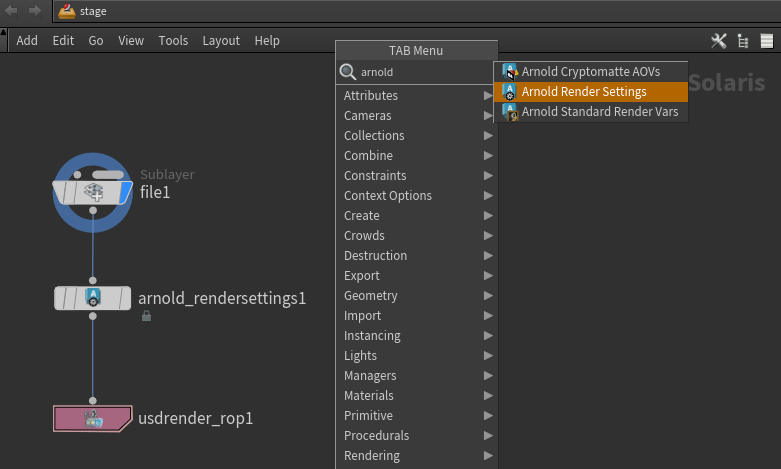
Task: Click the lock badge under arnold_rendersettings1
Action: (x=146, y=316)
